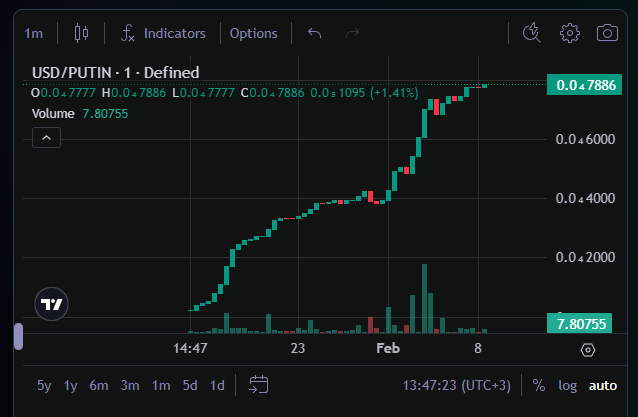Select the 5d range

coord(190,385)
